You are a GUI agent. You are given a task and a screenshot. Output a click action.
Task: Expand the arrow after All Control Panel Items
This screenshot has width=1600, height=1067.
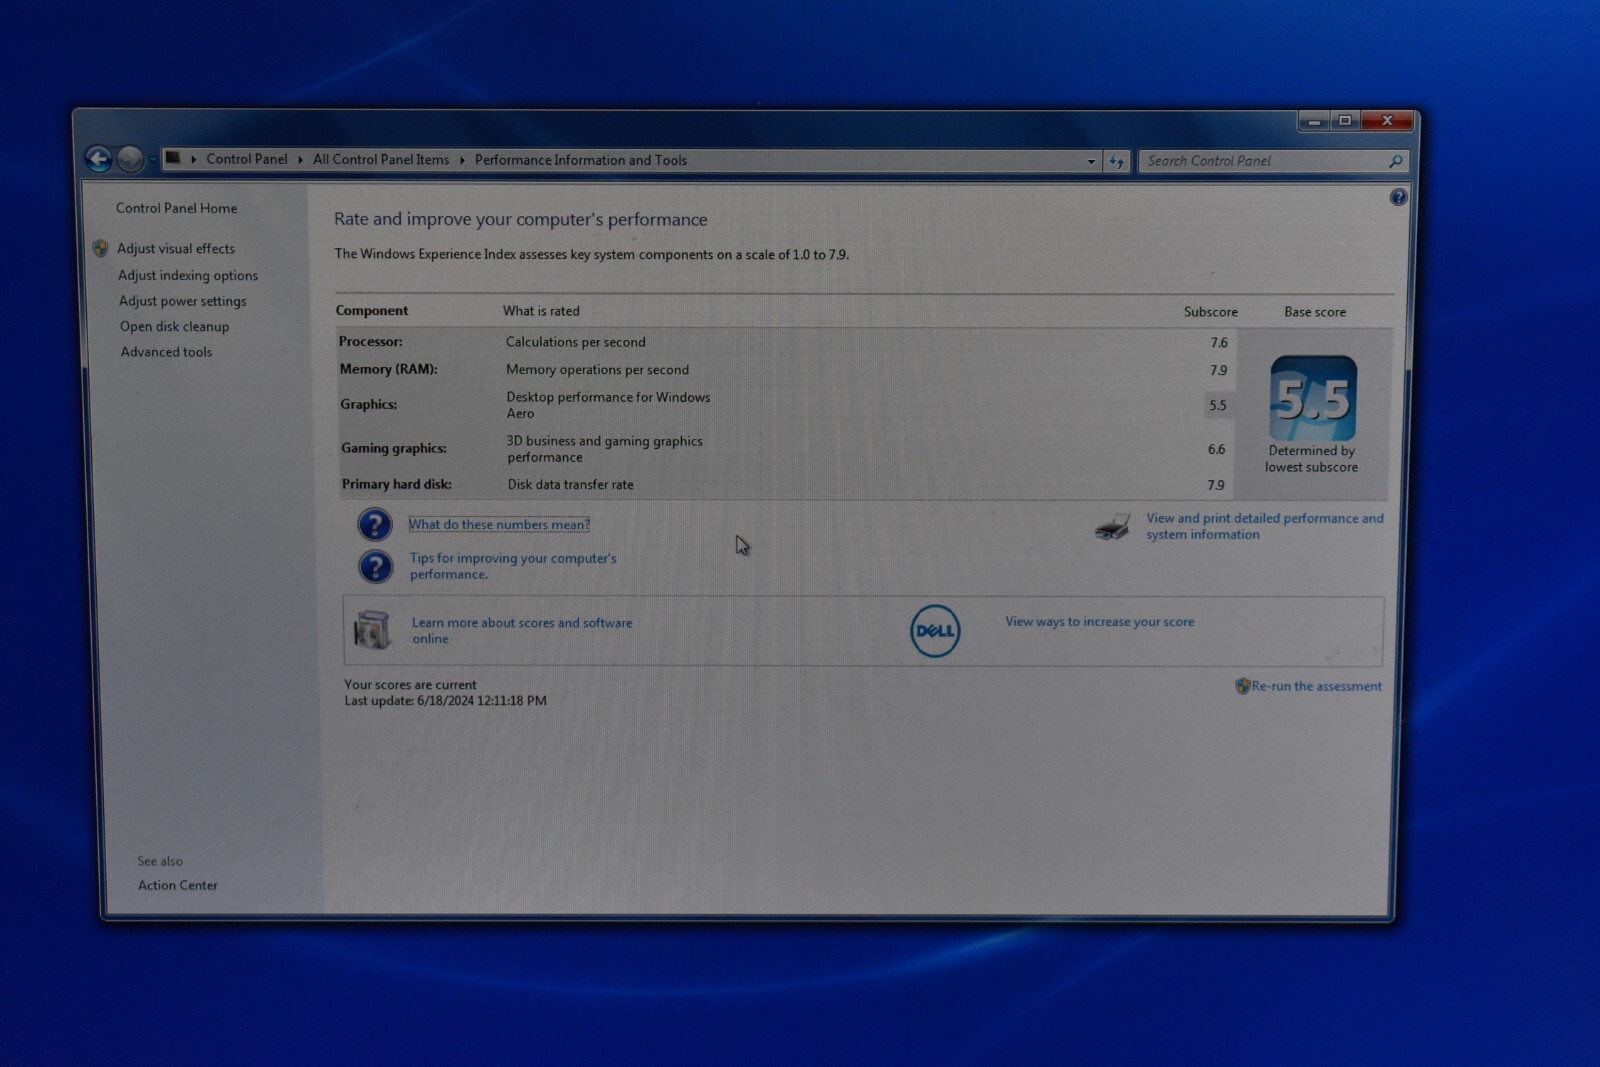point(462,160)
